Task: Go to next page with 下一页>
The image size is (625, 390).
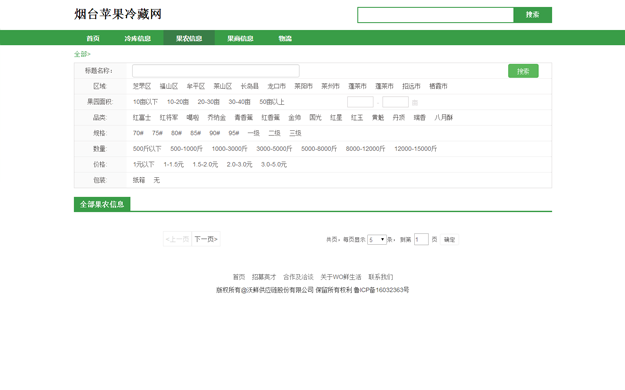Action: [206, 239]
